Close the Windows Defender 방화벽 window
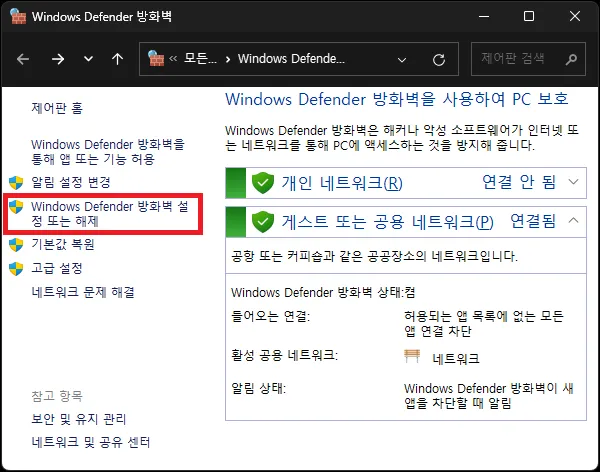The image size is (600, 472). 575,16
